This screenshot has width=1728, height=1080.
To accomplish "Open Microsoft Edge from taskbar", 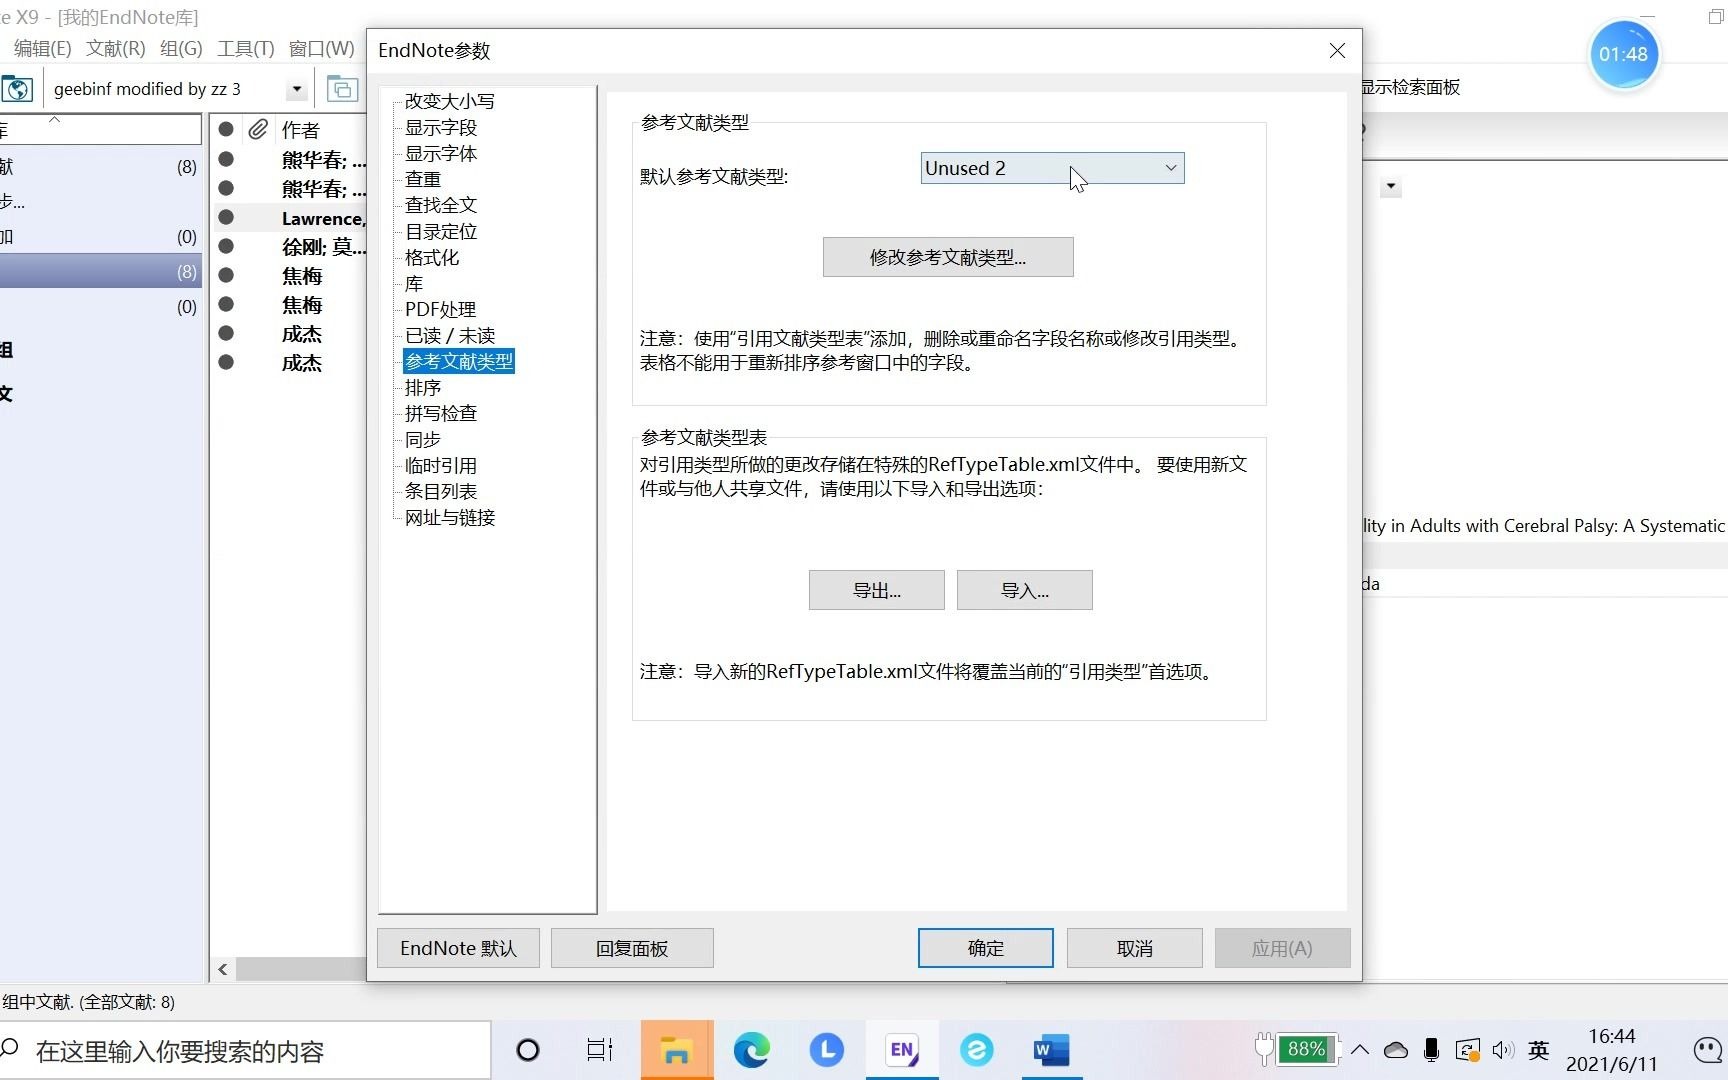I will 751,1050.
